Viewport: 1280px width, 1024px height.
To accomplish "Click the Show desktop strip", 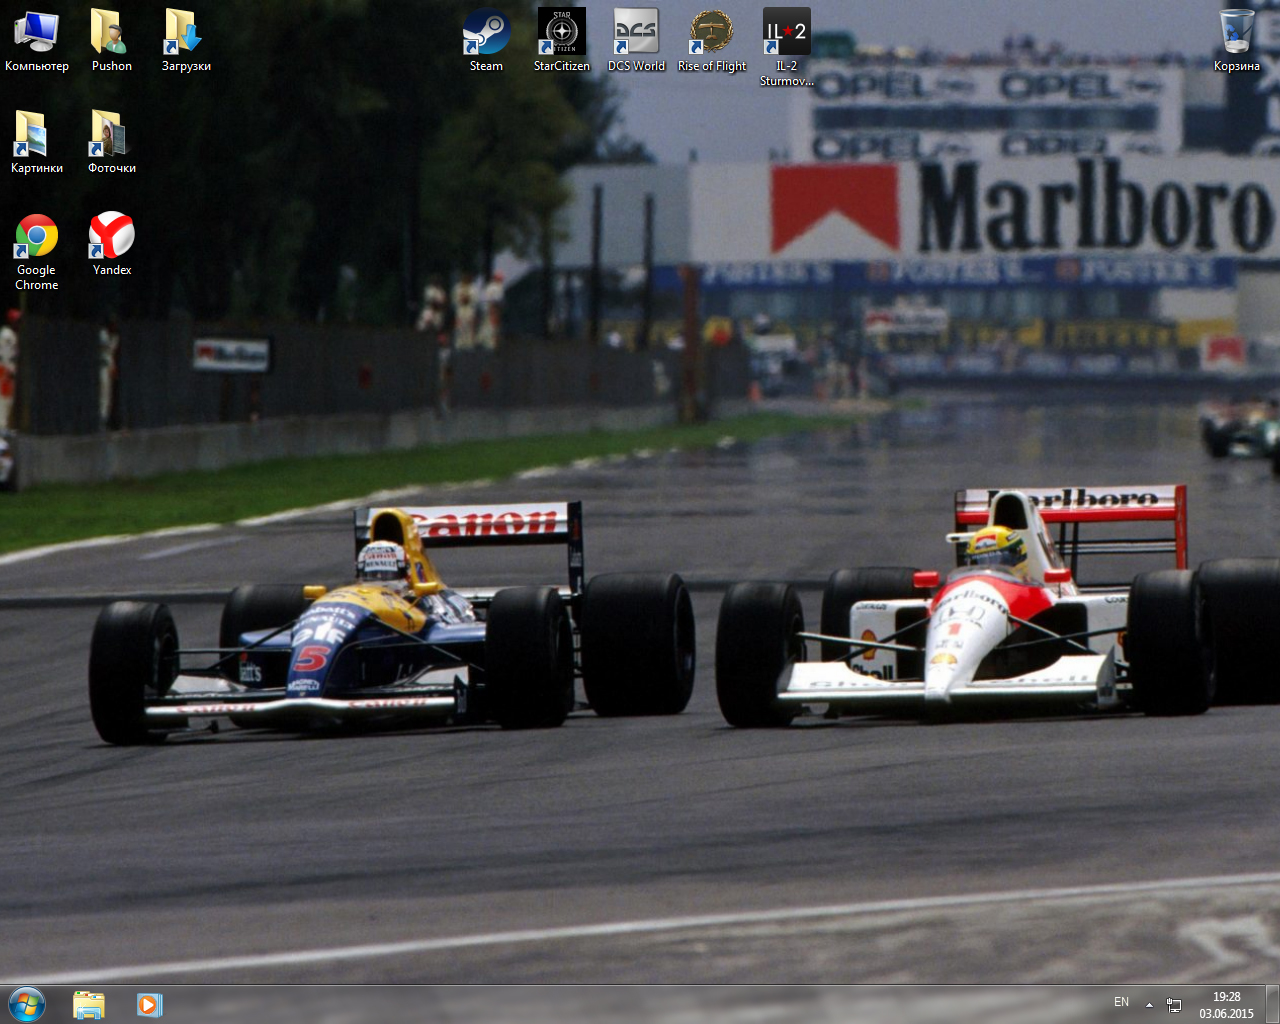I will (1273, 1004).
